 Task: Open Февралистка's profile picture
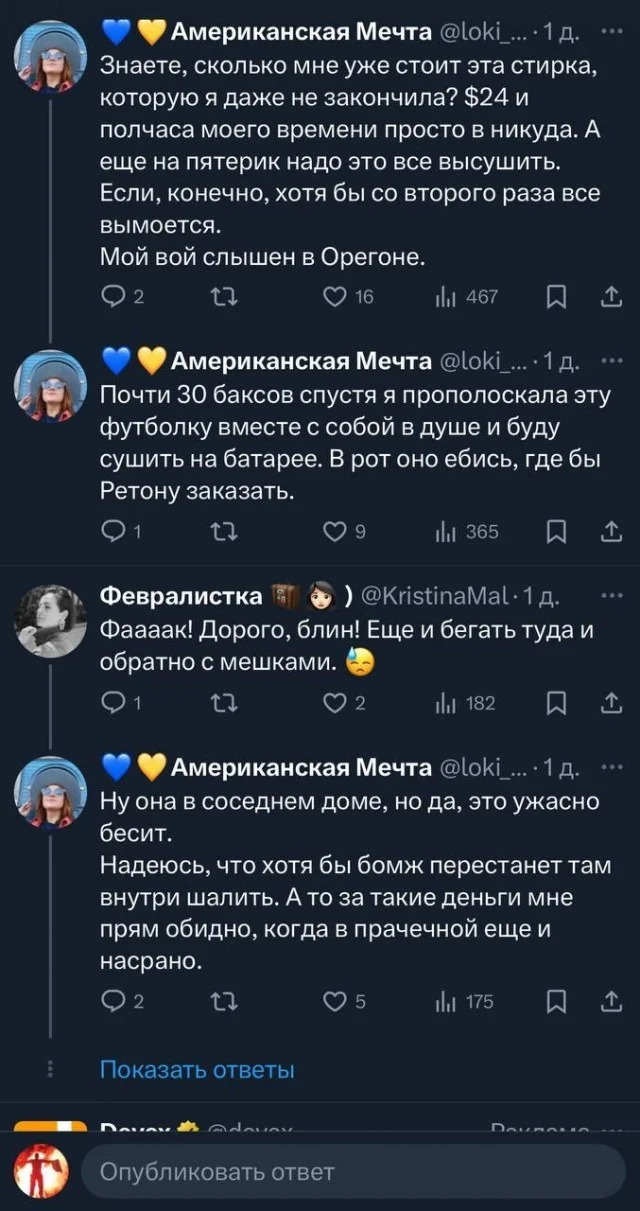pyautogui.click(x=50, y=621)
